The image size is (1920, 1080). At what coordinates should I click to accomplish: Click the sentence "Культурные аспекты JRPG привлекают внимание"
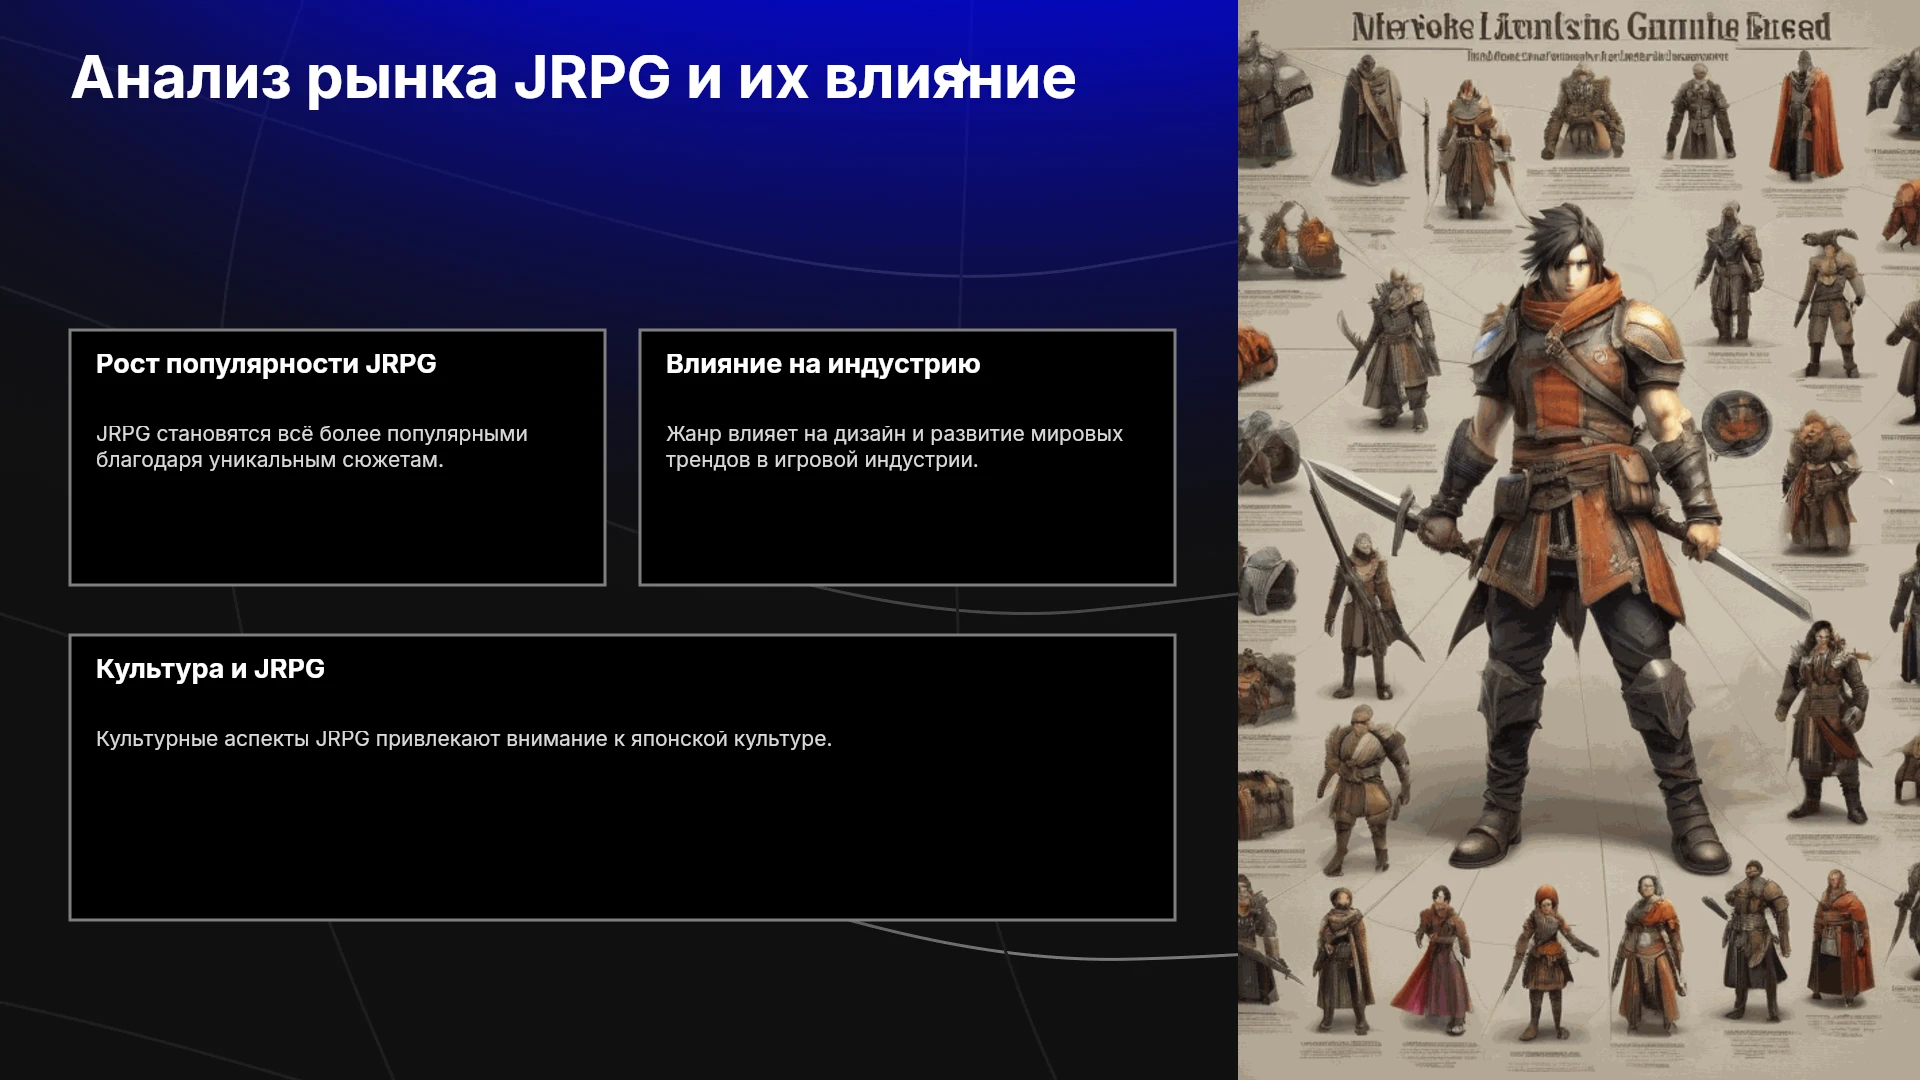pyautogui.click(x=464, y=739)
